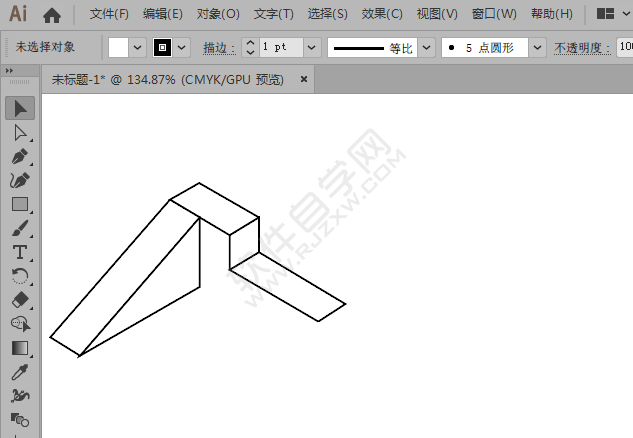
Task: Open the 对象(O) menu
Action: pos(218,14)
